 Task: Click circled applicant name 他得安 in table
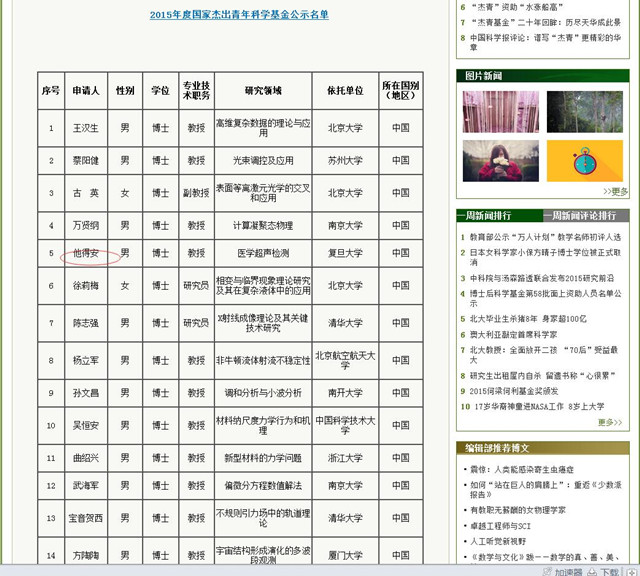click(89, 253)
